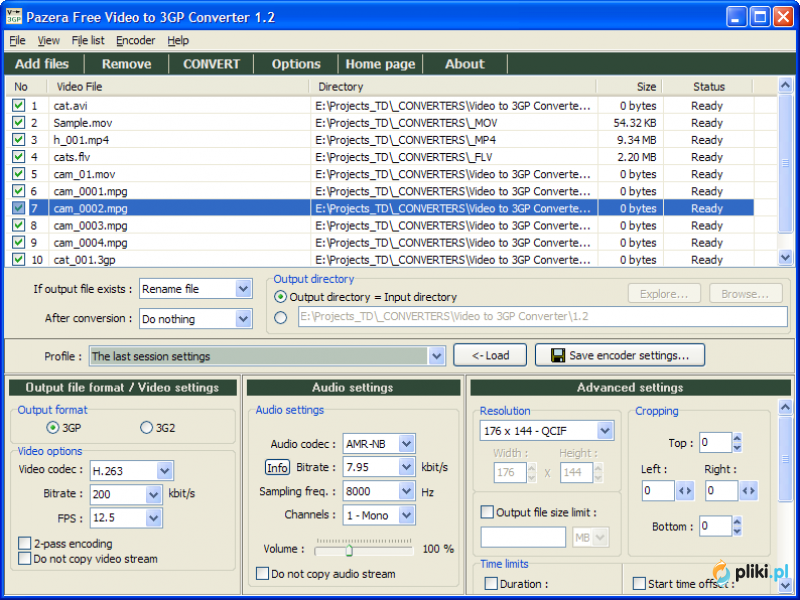Open the video Bitrate dropdown
This screenshot has height=600, width=800.
[x=153, y=494]
